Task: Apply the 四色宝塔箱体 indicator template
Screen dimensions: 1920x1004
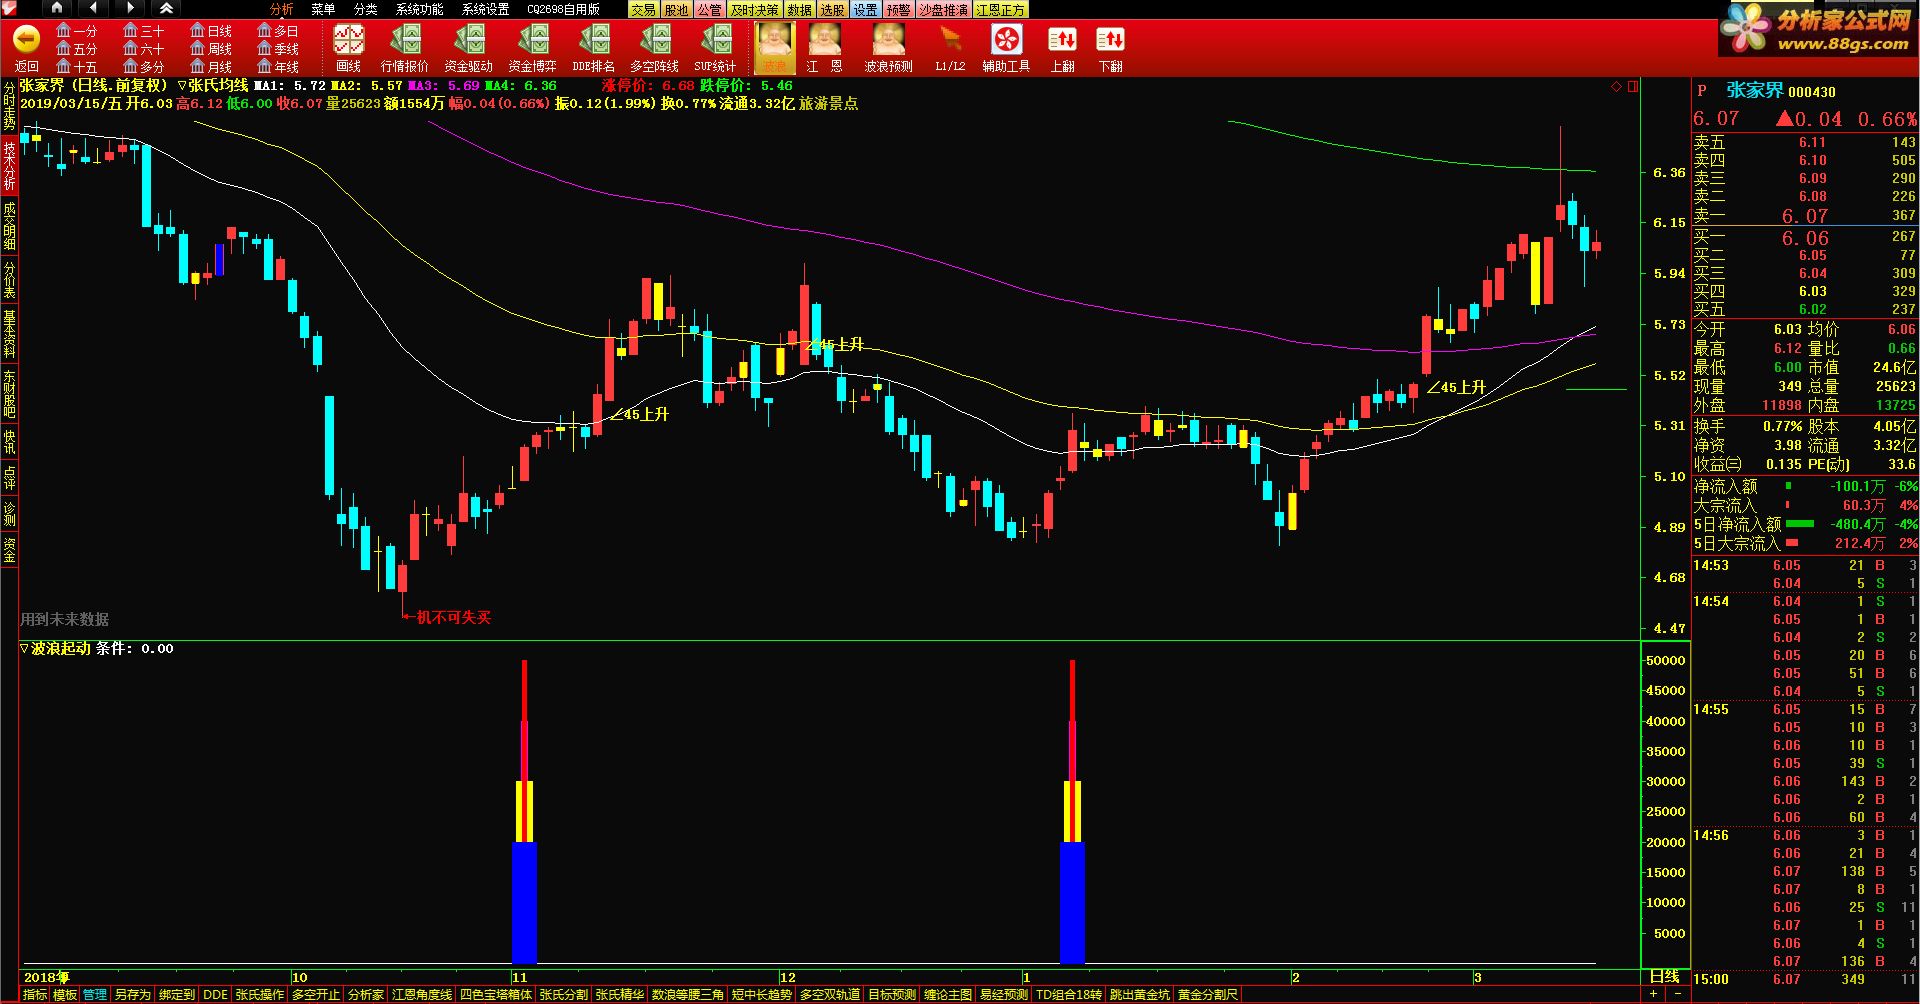Action: click(496, 995)
